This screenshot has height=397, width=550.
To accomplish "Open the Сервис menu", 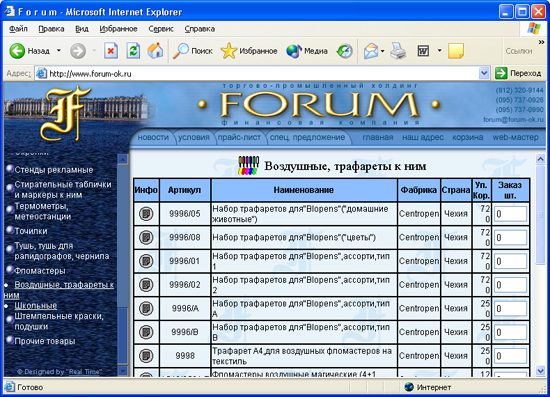I will coord(161,29).
